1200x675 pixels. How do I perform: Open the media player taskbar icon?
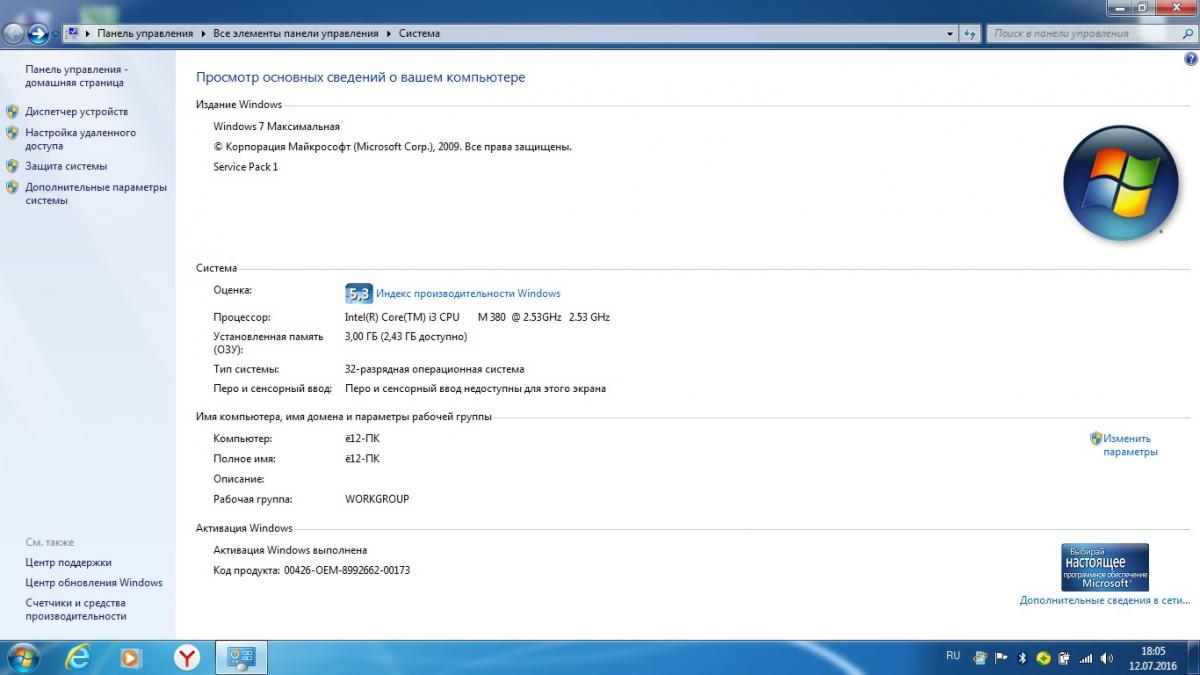click(x=130, y=657)
